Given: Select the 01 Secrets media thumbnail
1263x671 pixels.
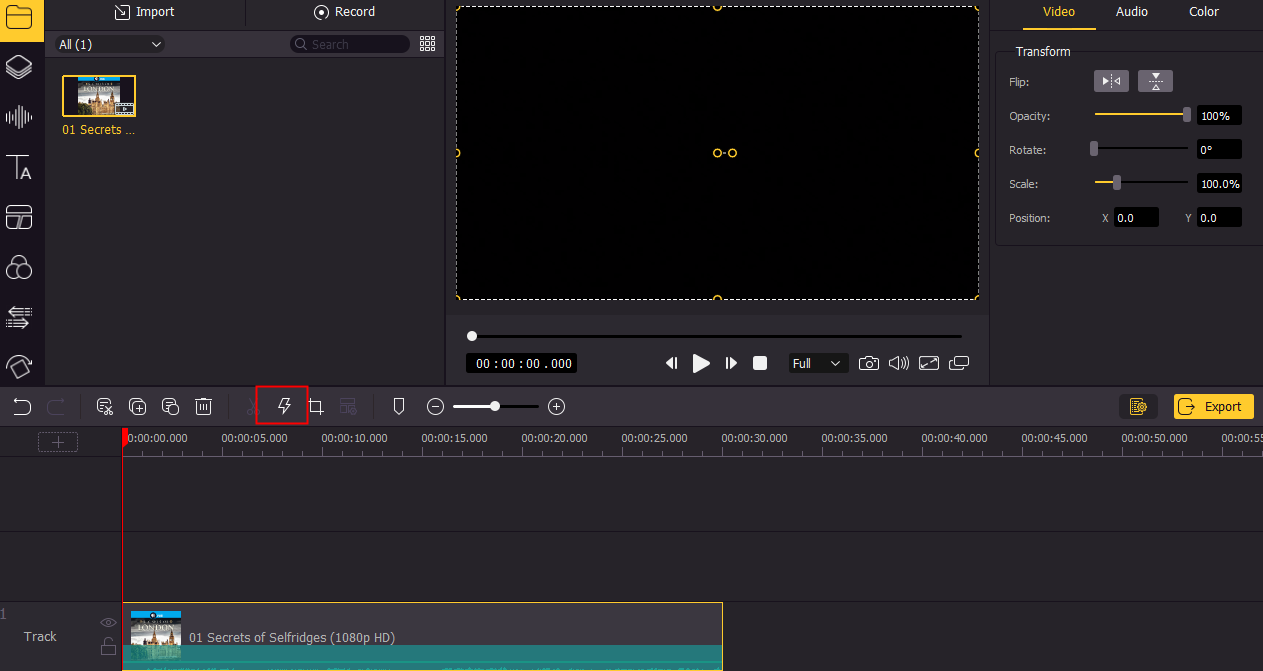Looking at the screenshot, I should (99, 96).
